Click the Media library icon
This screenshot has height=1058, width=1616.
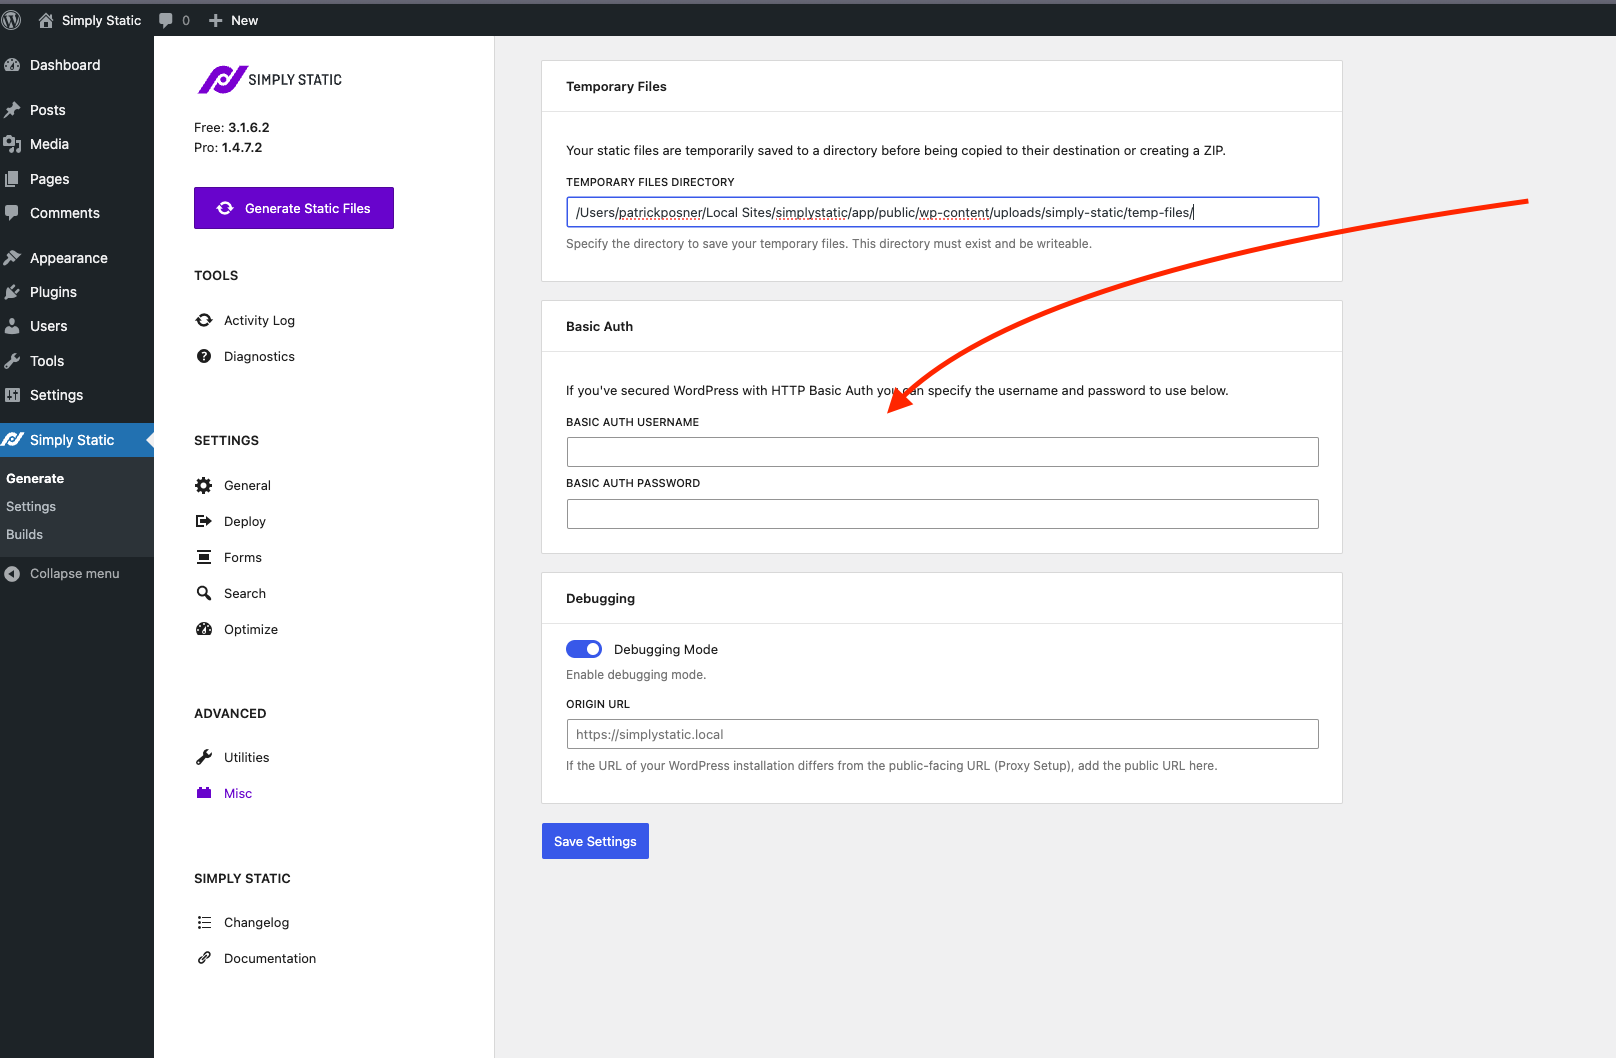pos(12,144)
